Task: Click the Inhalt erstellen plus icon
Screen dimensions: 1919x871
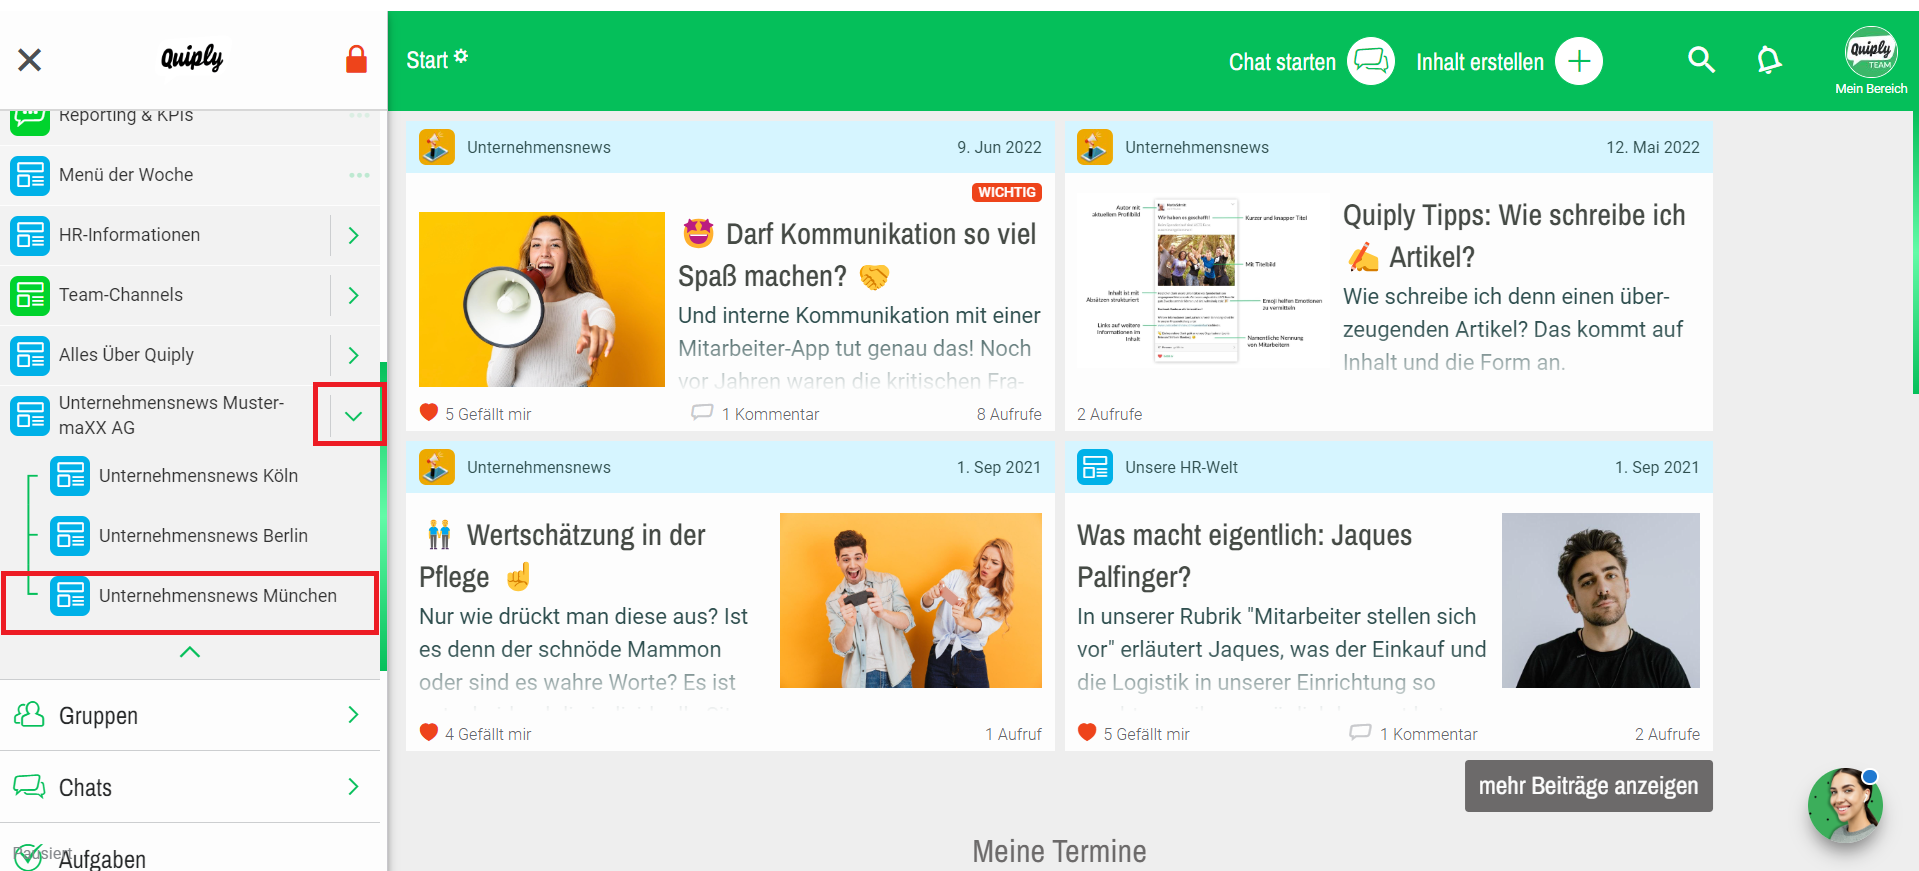Action: [1579, 62]
